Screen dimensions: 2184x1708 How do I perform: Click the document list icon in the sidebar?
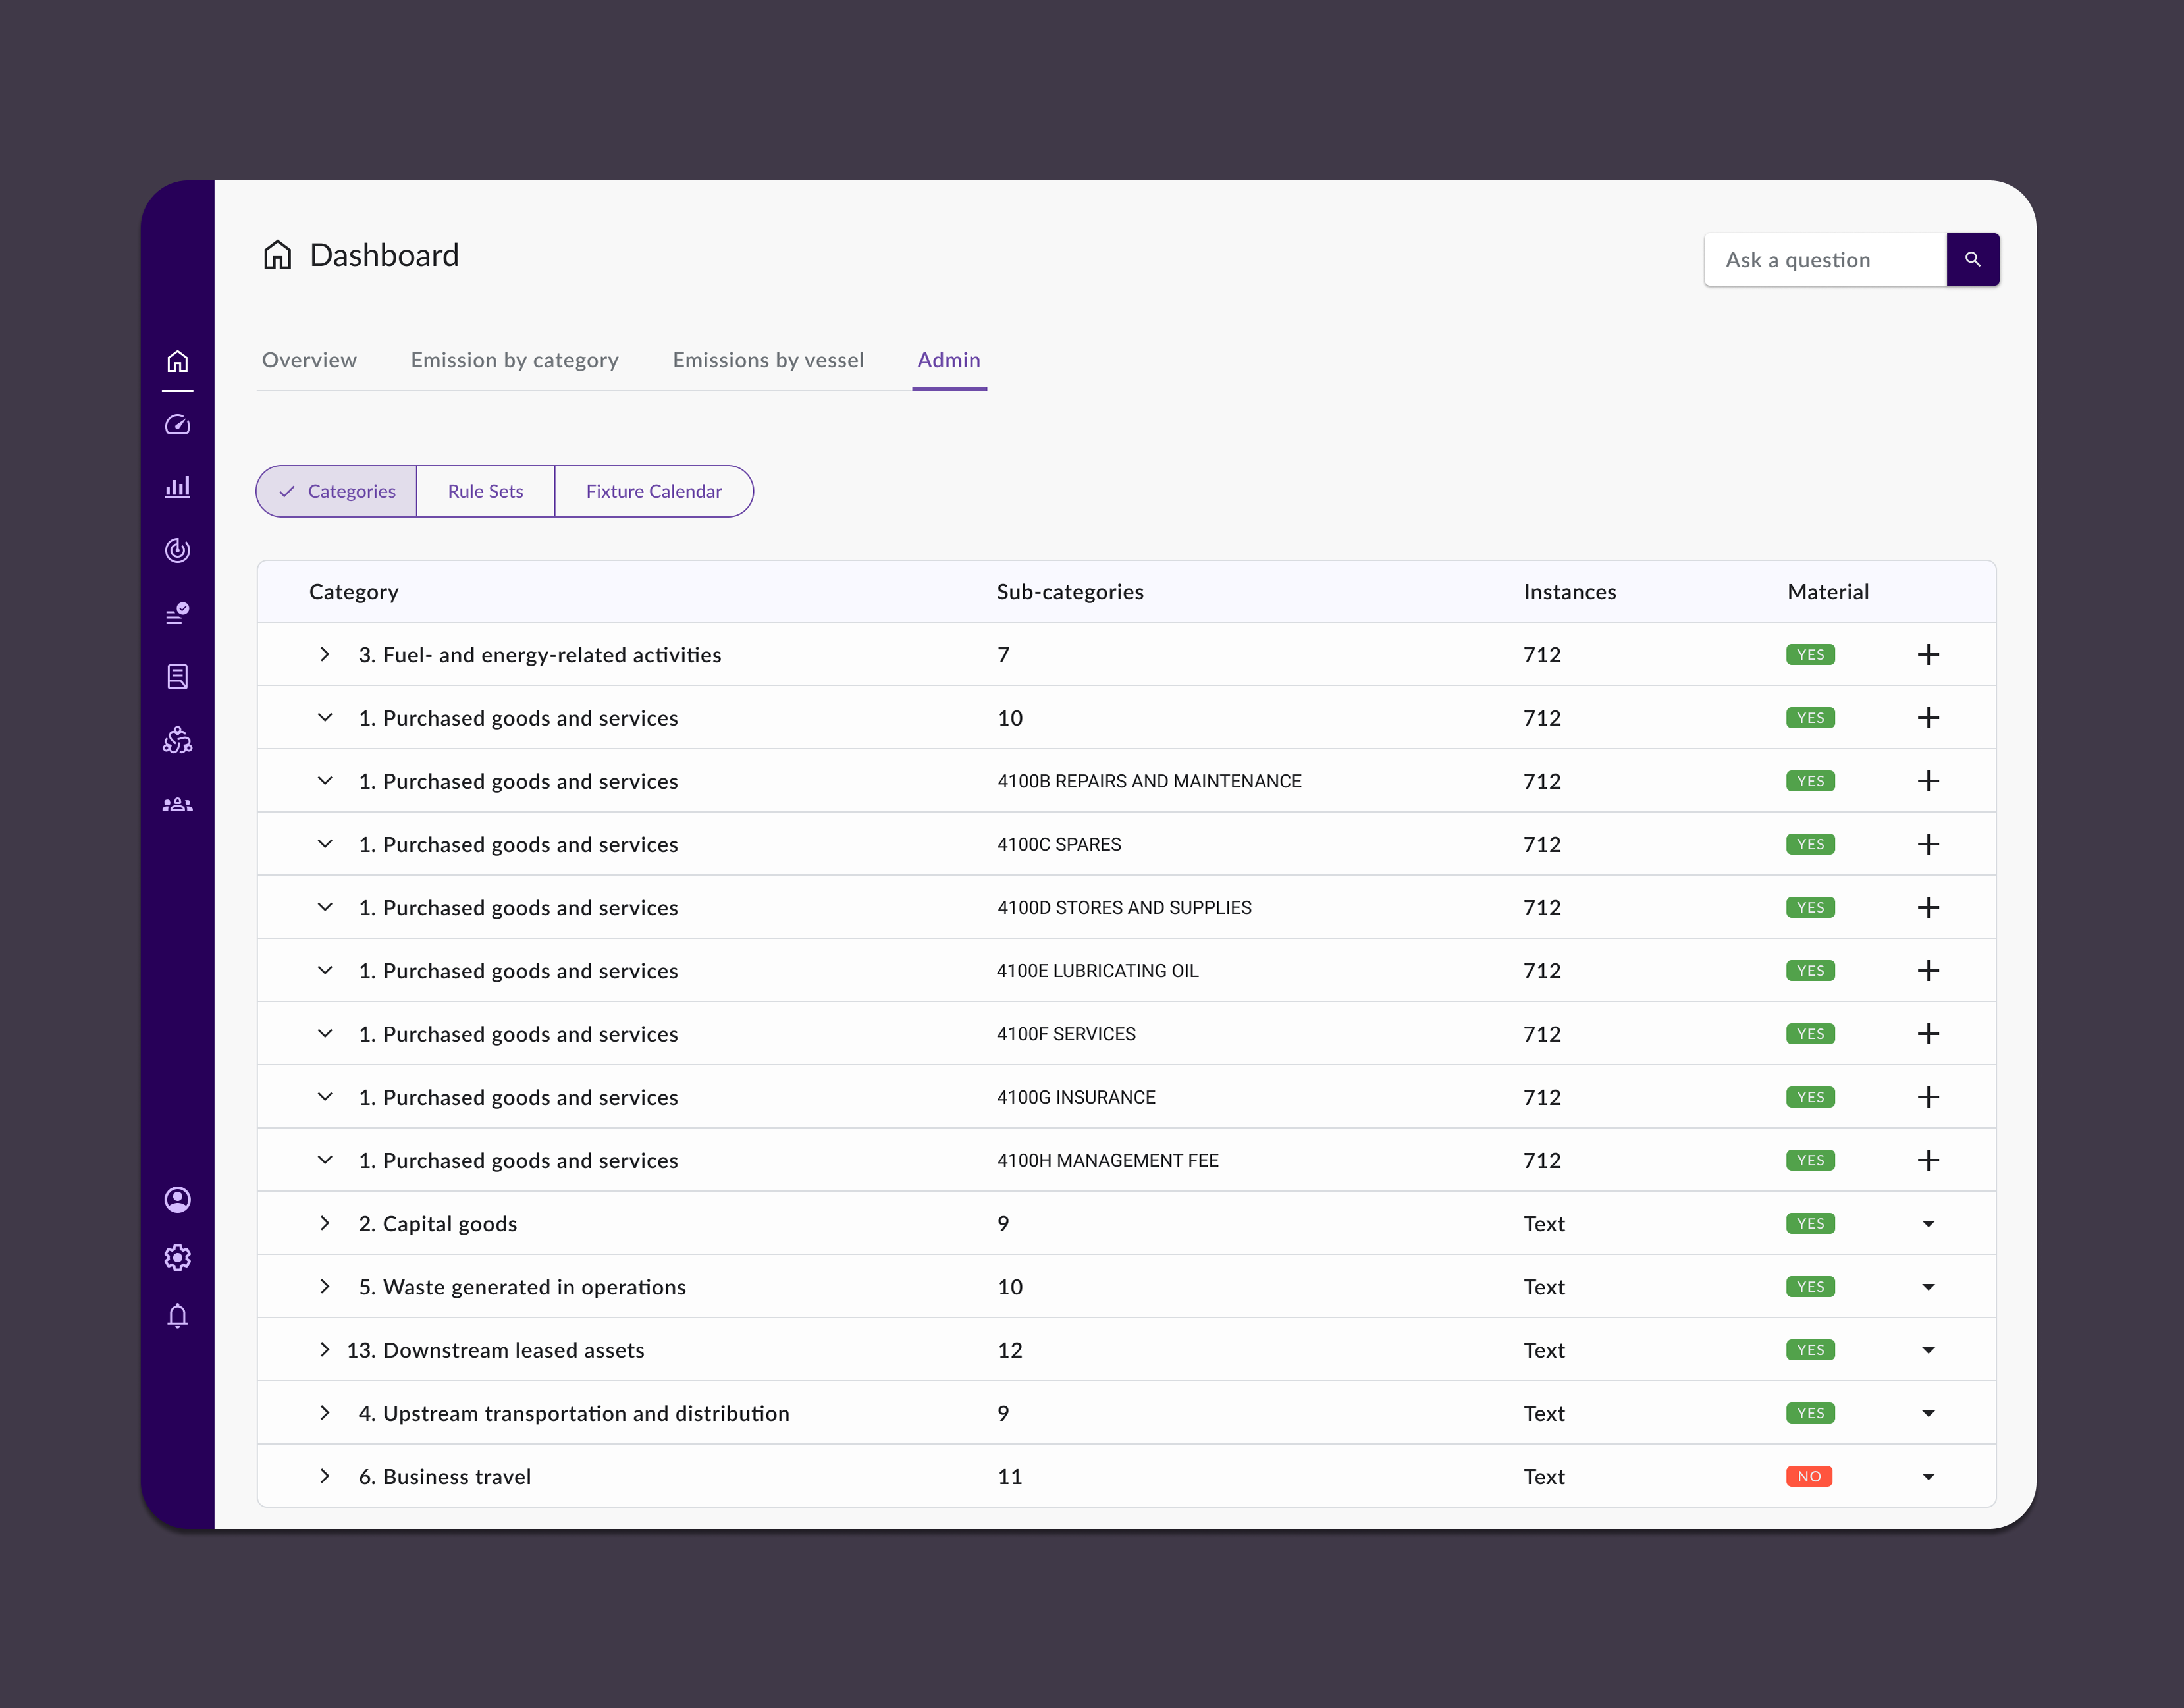tap(177, 677)
